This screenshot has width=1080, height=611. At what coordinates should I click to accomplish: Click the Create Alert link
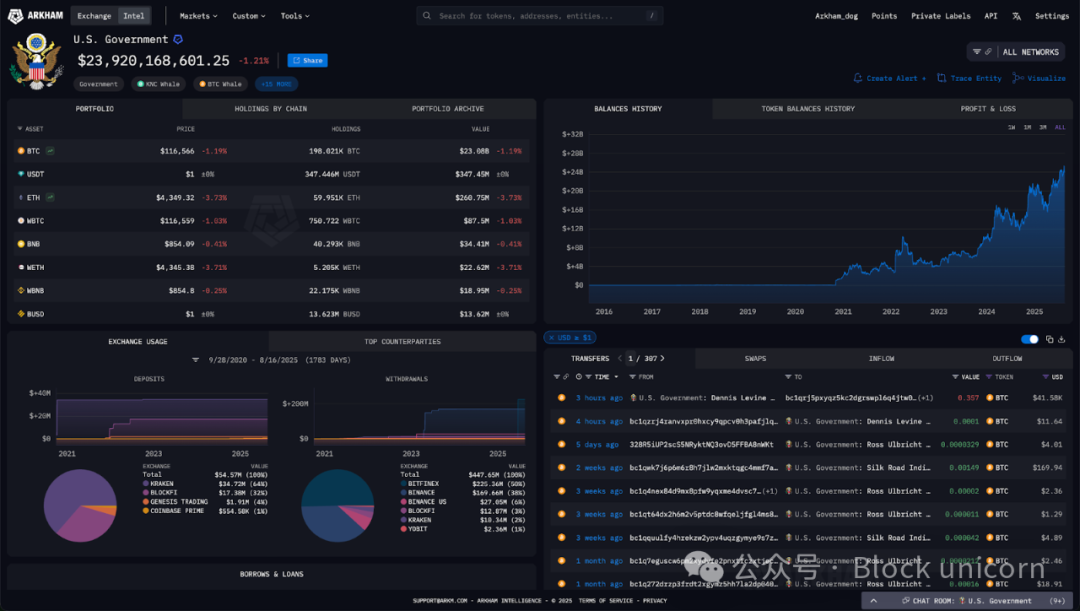point(890,78)
